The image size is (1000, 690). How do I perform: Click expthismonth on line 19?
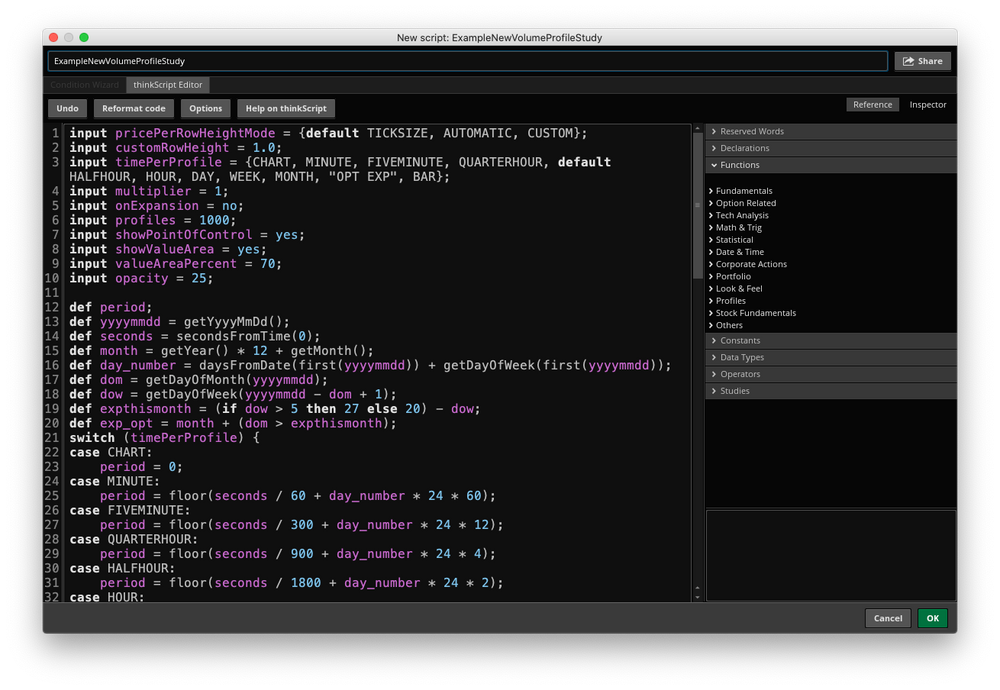145,409
